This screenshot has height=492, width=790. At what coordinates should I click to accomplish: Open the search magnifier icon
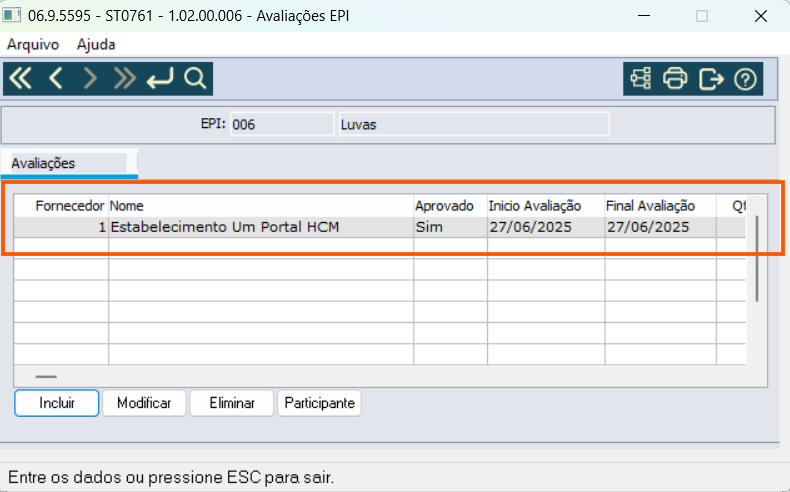195,79
